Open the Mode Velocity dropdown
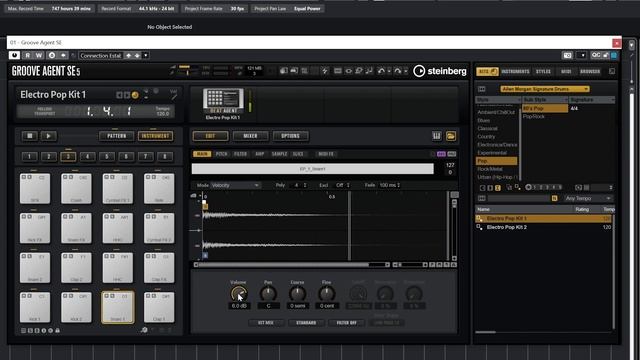The height and width of the screenshot is (360, 640). click(235, 185)
